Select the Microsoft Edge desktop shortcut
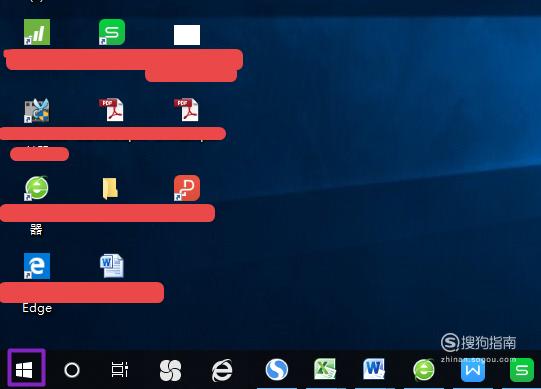This screenshot has height=389, width=541. point(37,266)
